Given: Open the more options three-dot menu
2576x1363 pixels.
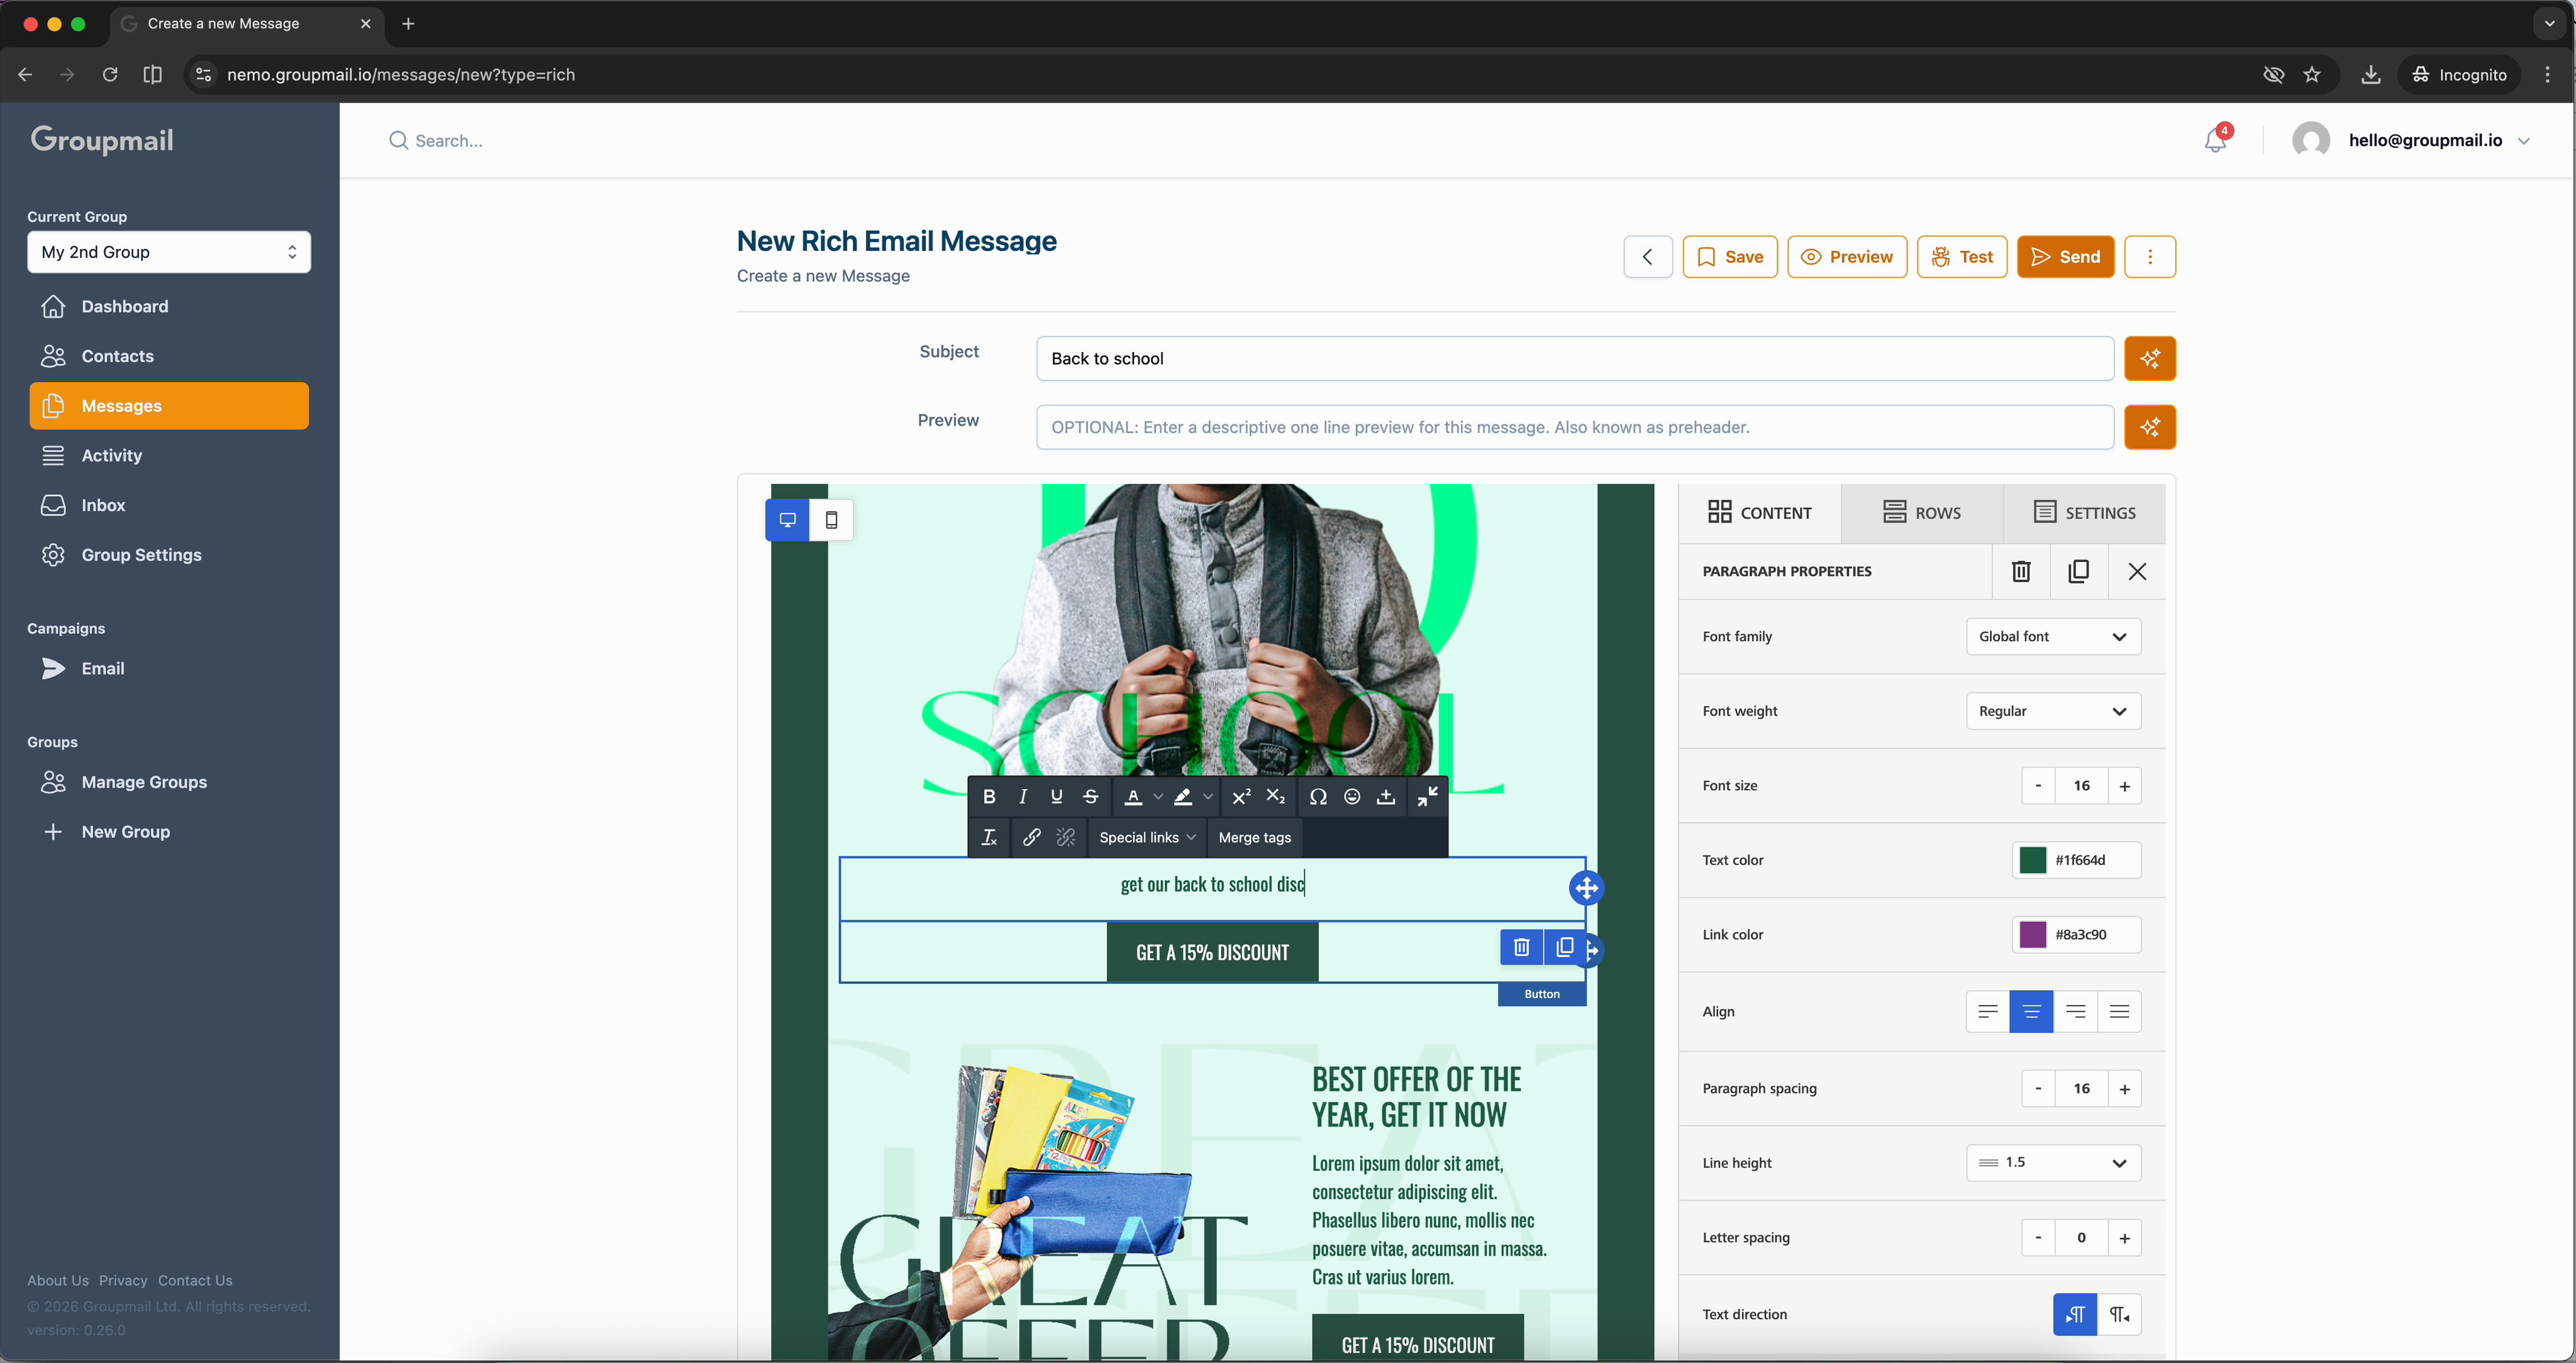Looking at the screenshot, I should [2149, 257].
